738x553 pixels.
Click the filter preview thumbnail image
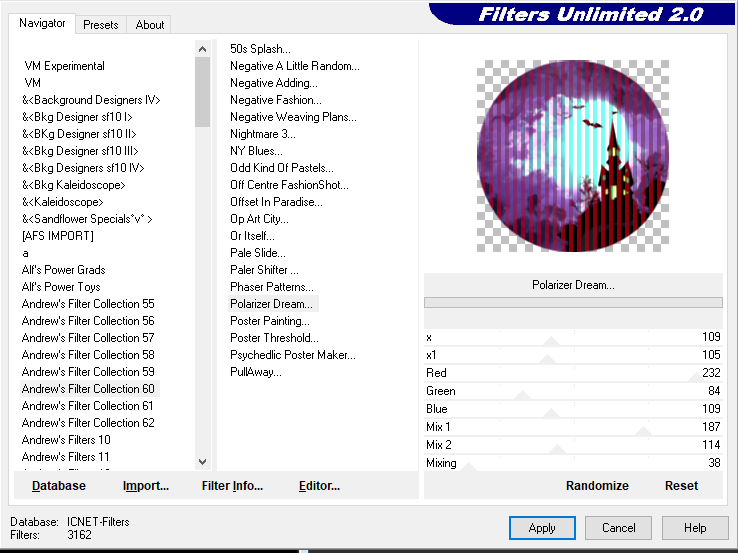[573, 155]
